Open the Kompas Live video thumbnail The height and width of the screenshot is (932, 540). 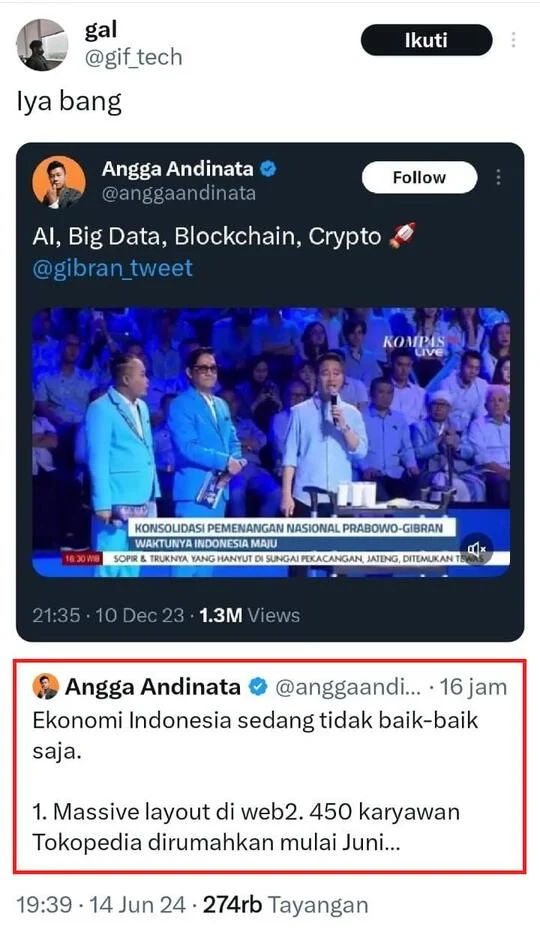click(x=271, y=442)
